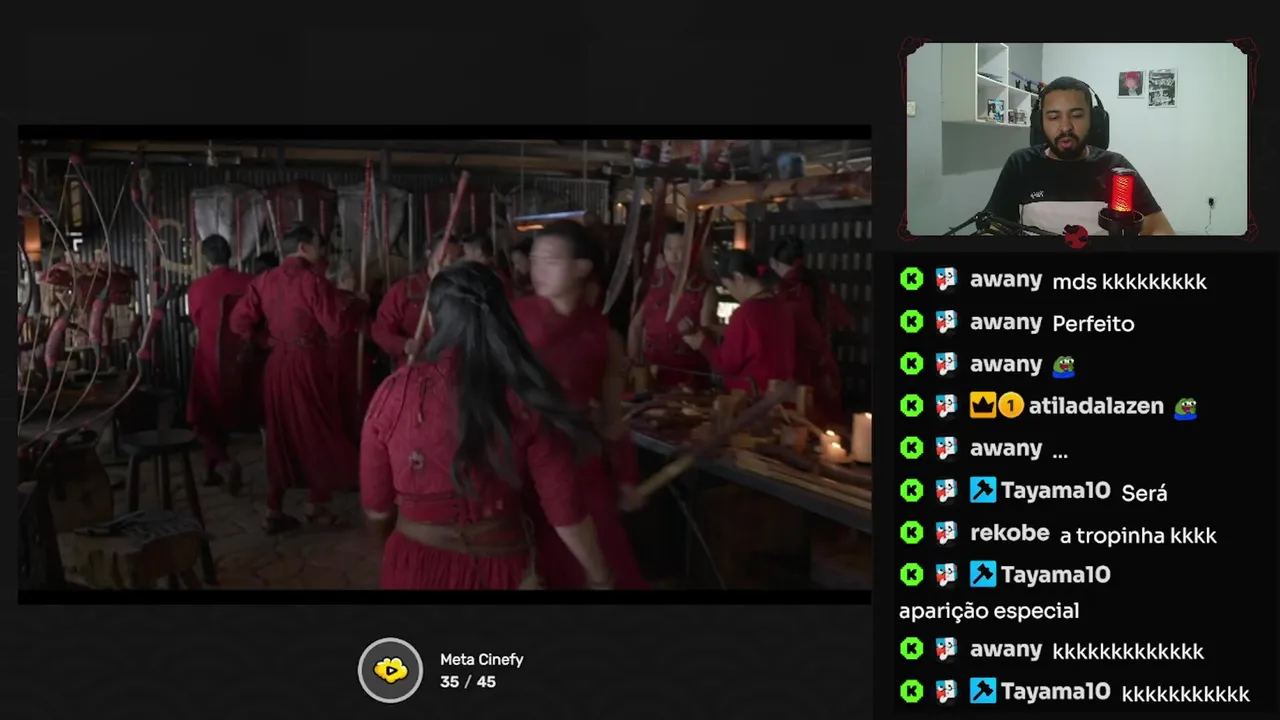Screen dimensions: 1280x720
Task: Click the channel badge in rekobe's row
Action: [x=946, y=532]
